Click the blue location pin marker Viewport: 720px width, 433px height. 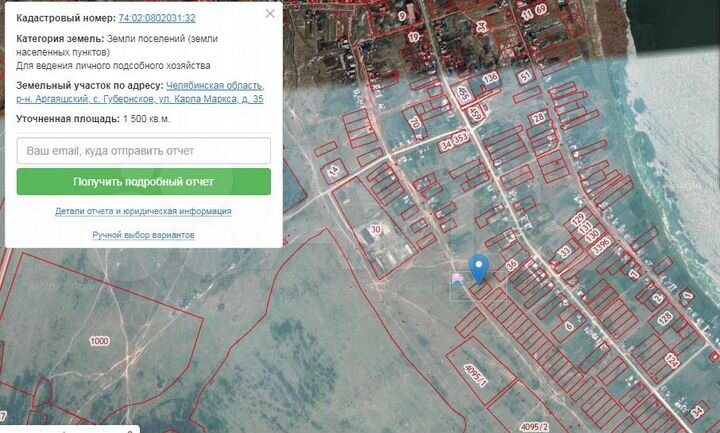[480, 267]
